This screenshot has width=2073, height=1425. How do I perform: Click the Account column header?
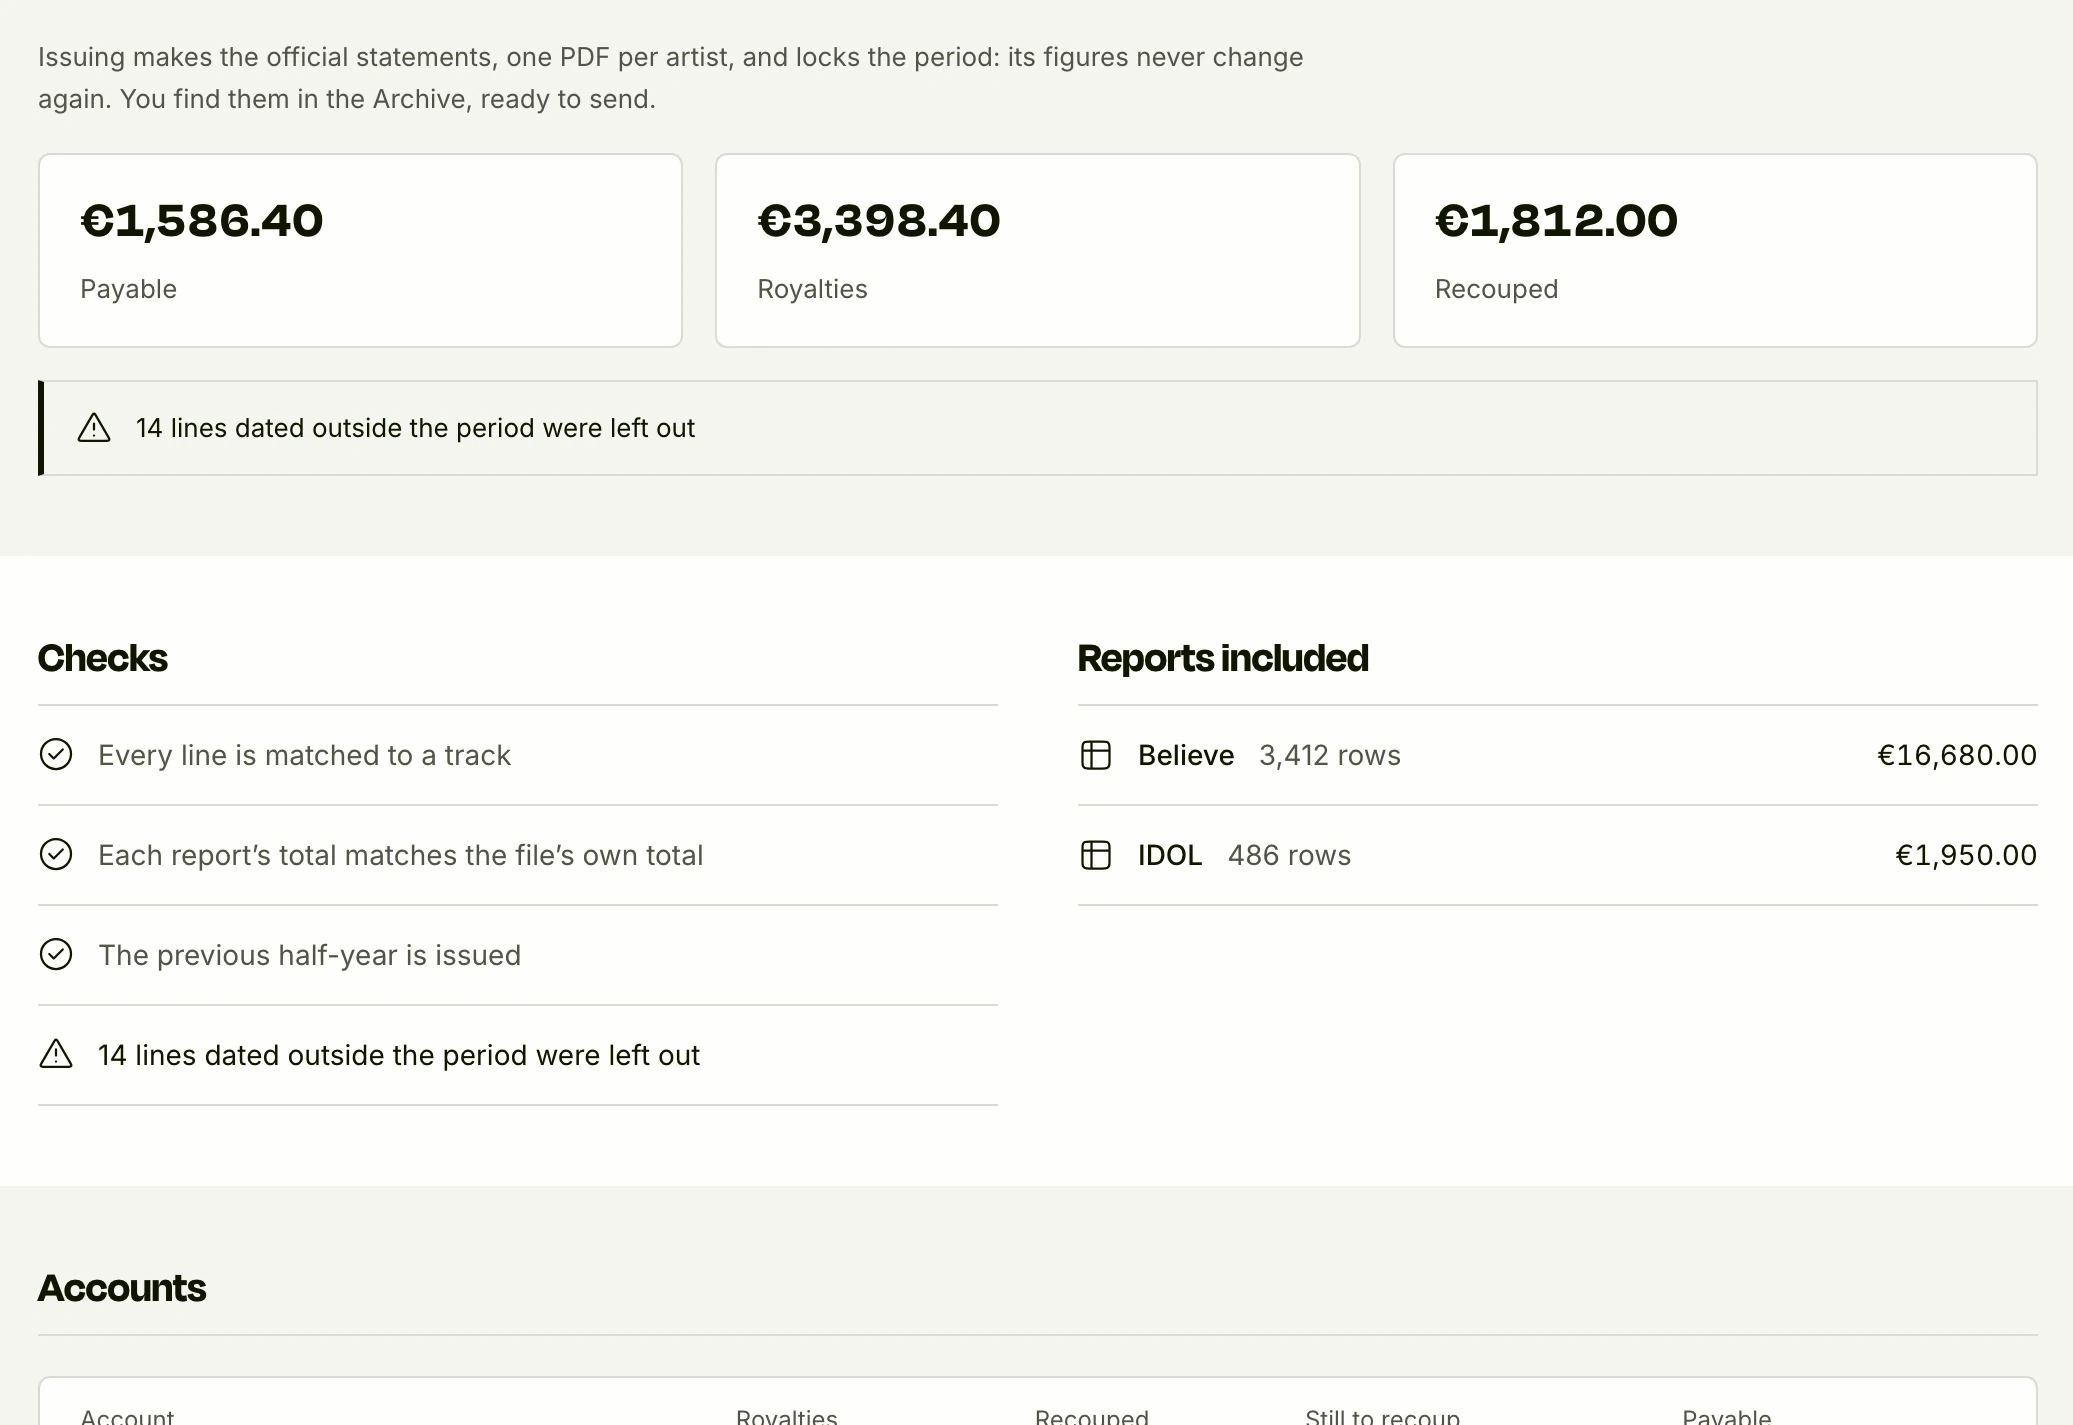pyautogui.click(x=127, y=1416)
